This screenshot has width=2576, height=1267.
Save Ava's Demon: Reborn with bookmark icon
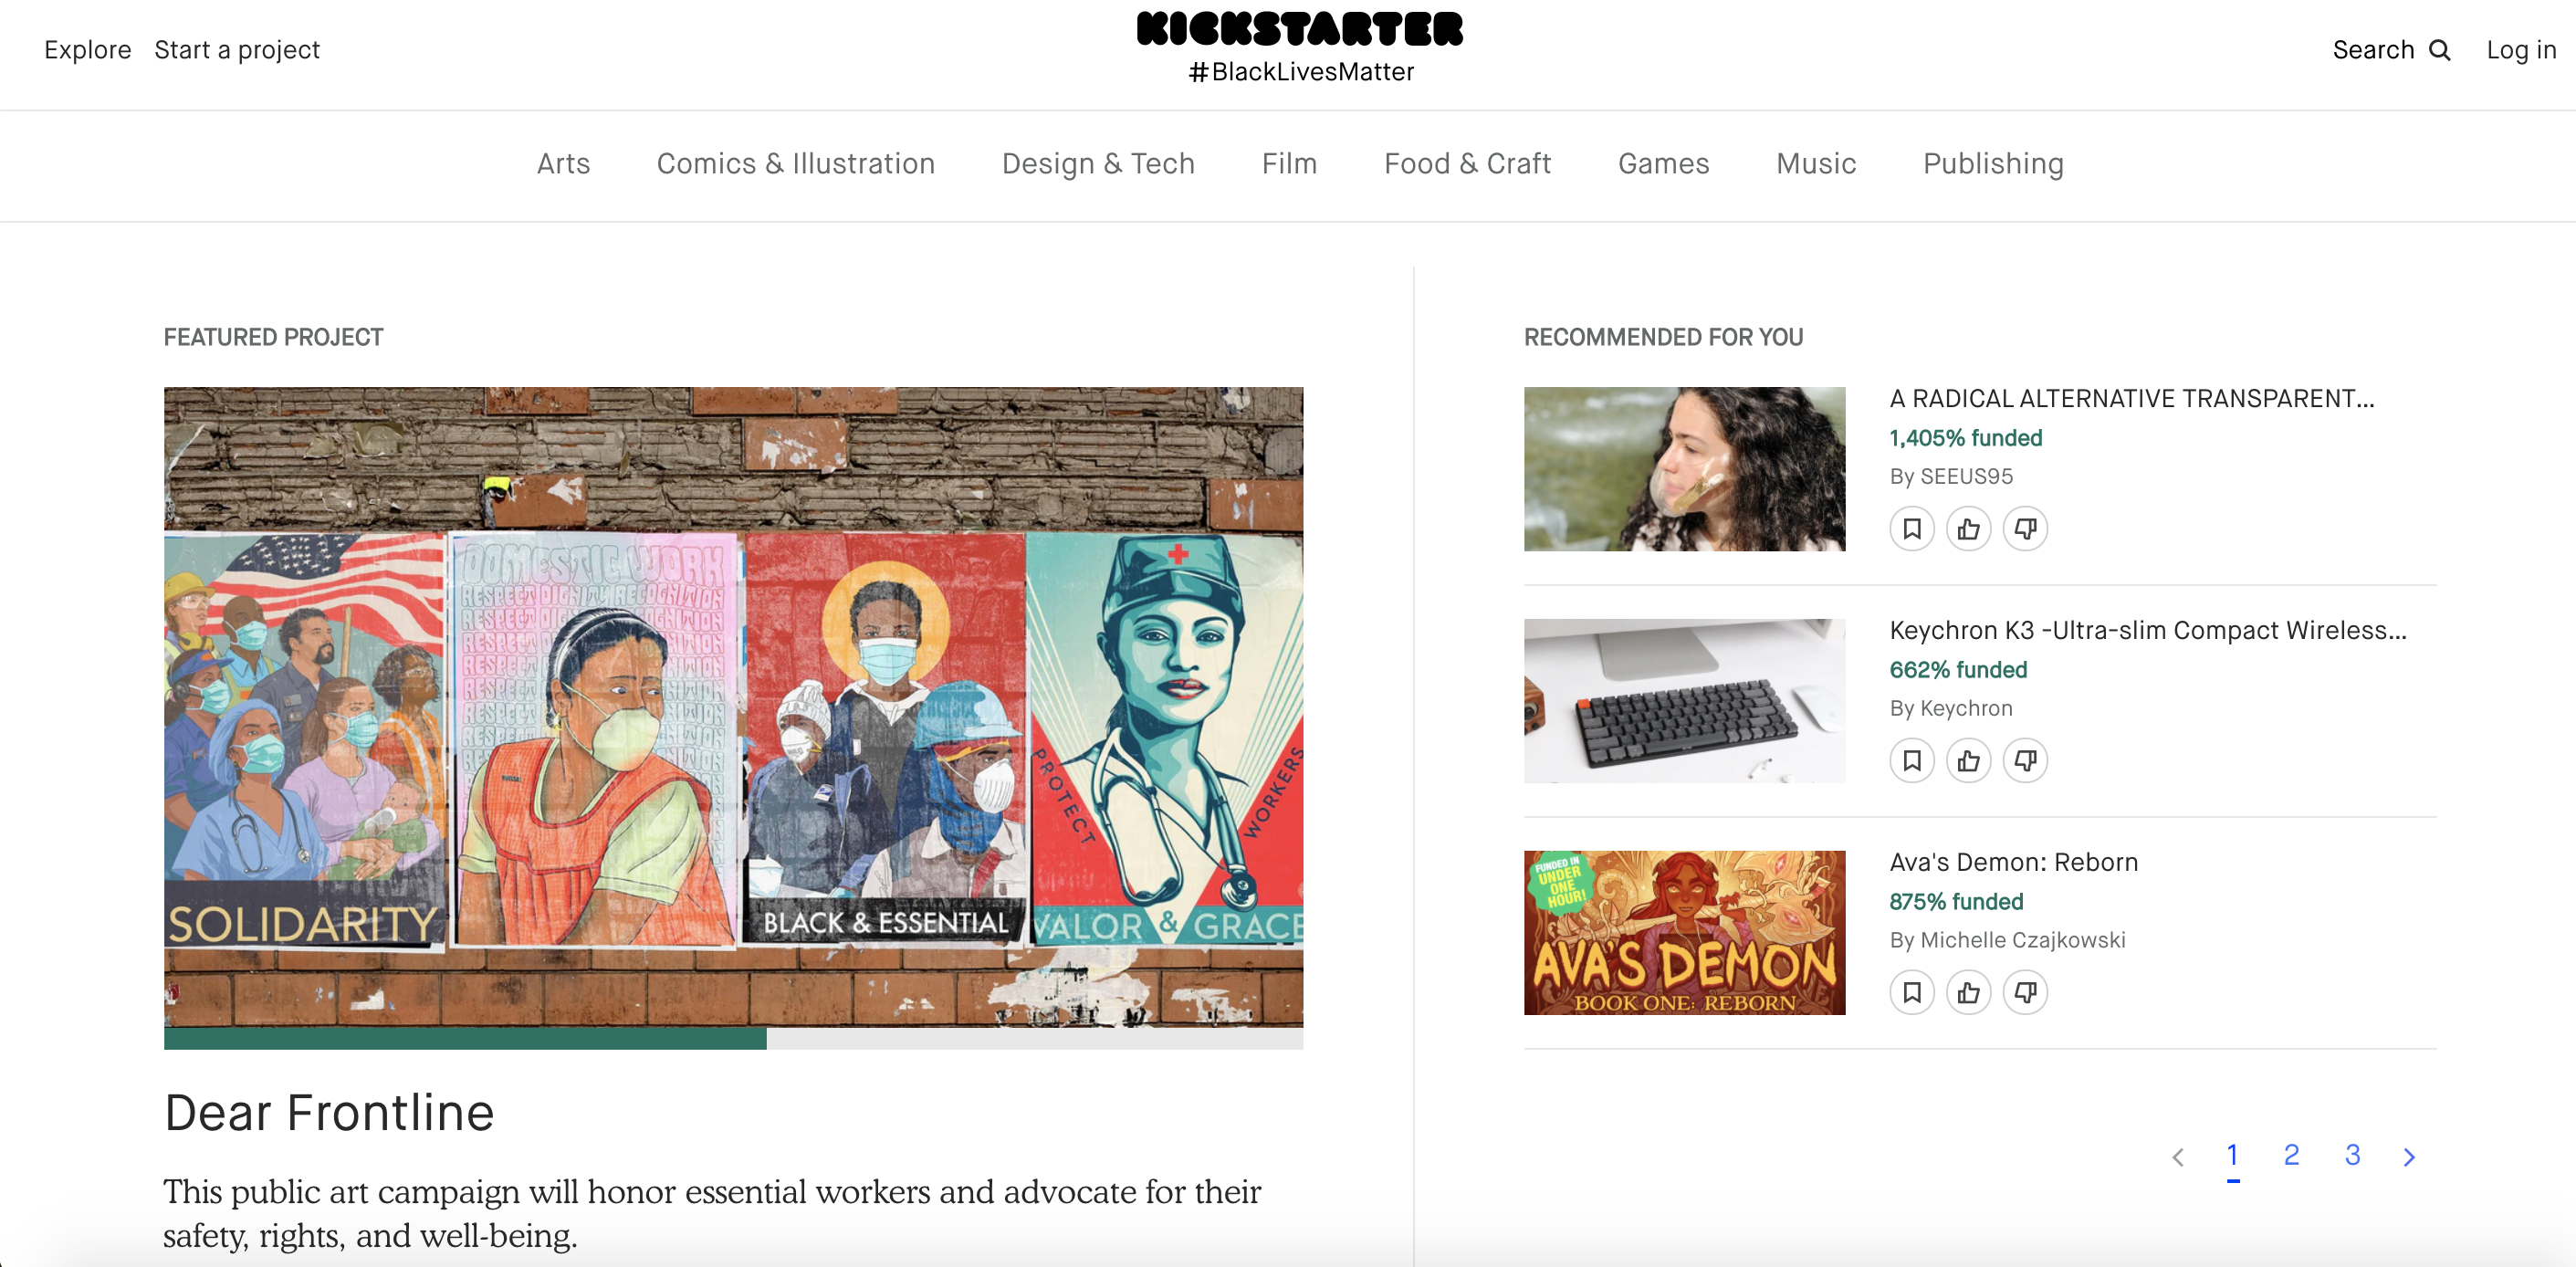(1912, 993)
